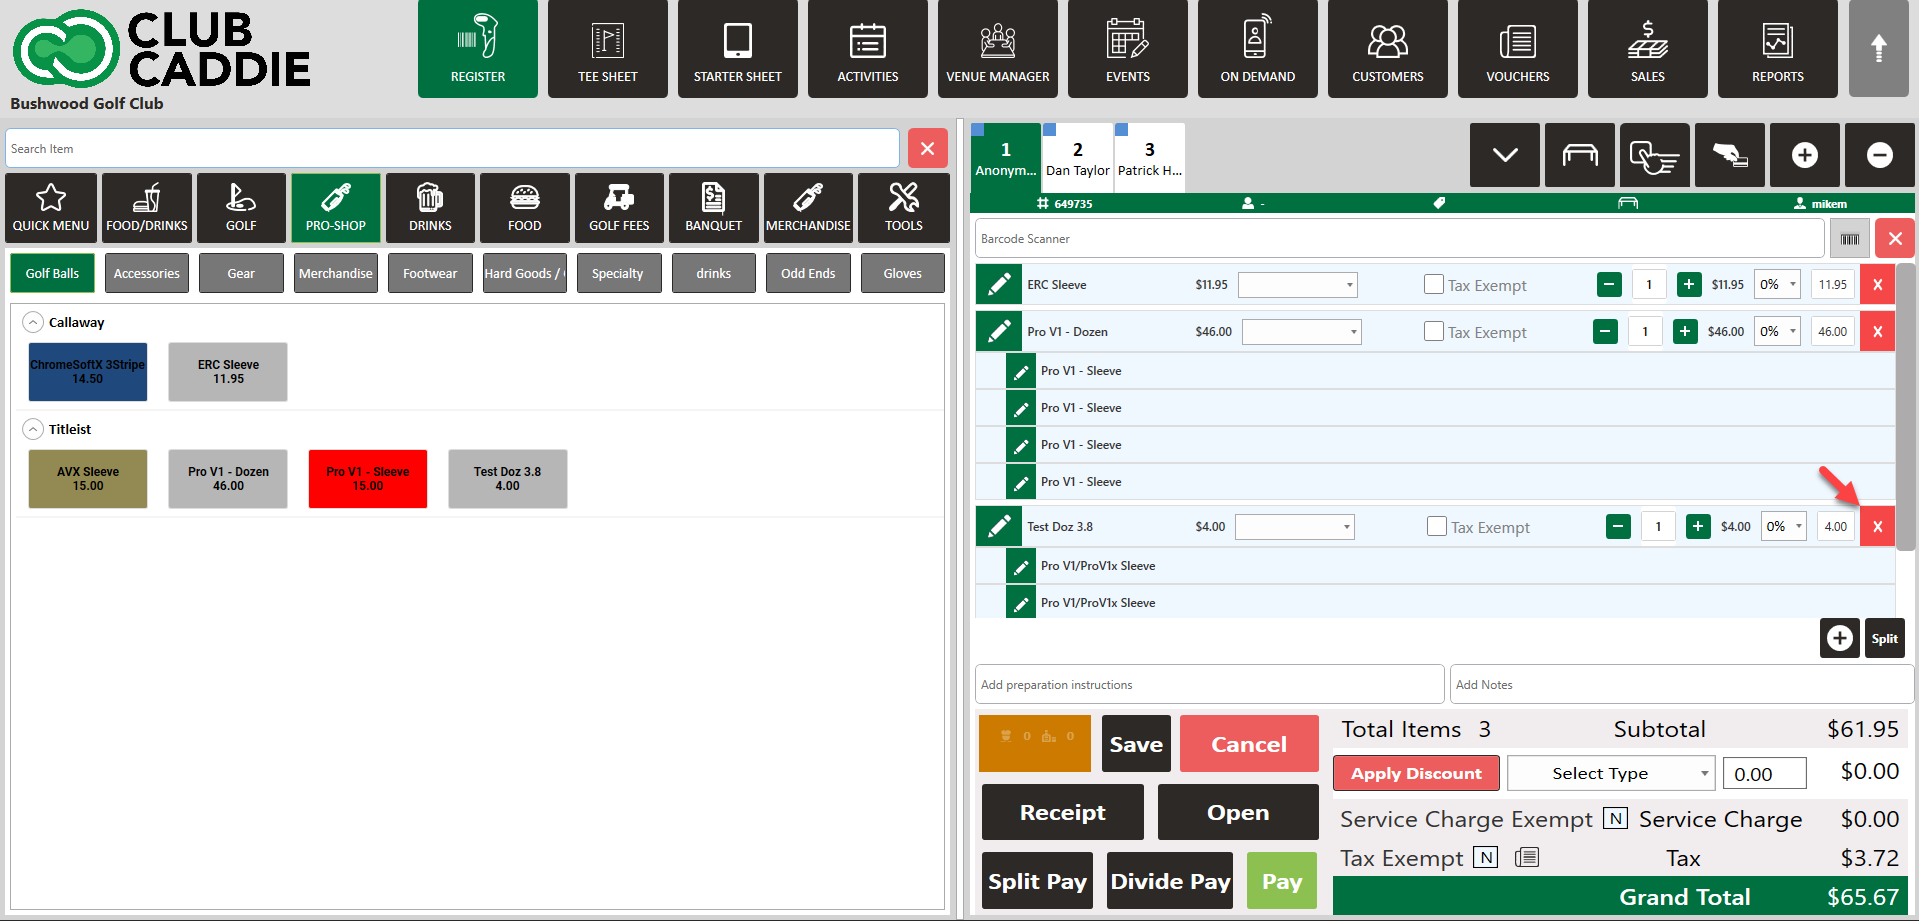Switch to Dan Taylor's cart tab

click(1077, 157)
